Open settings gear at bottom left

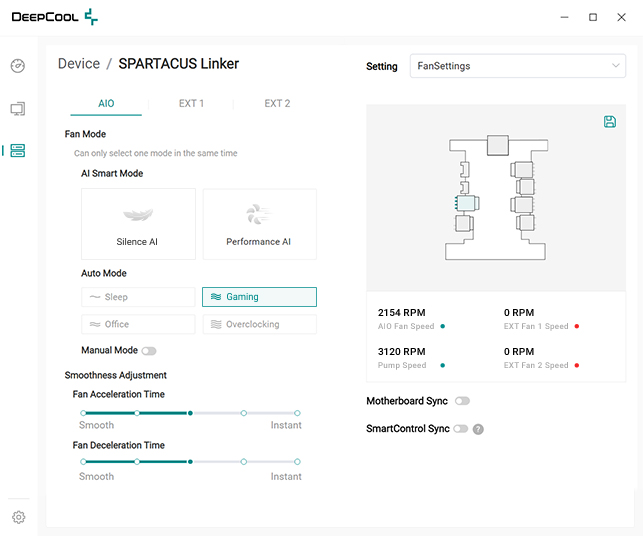[x=18, y=517]
